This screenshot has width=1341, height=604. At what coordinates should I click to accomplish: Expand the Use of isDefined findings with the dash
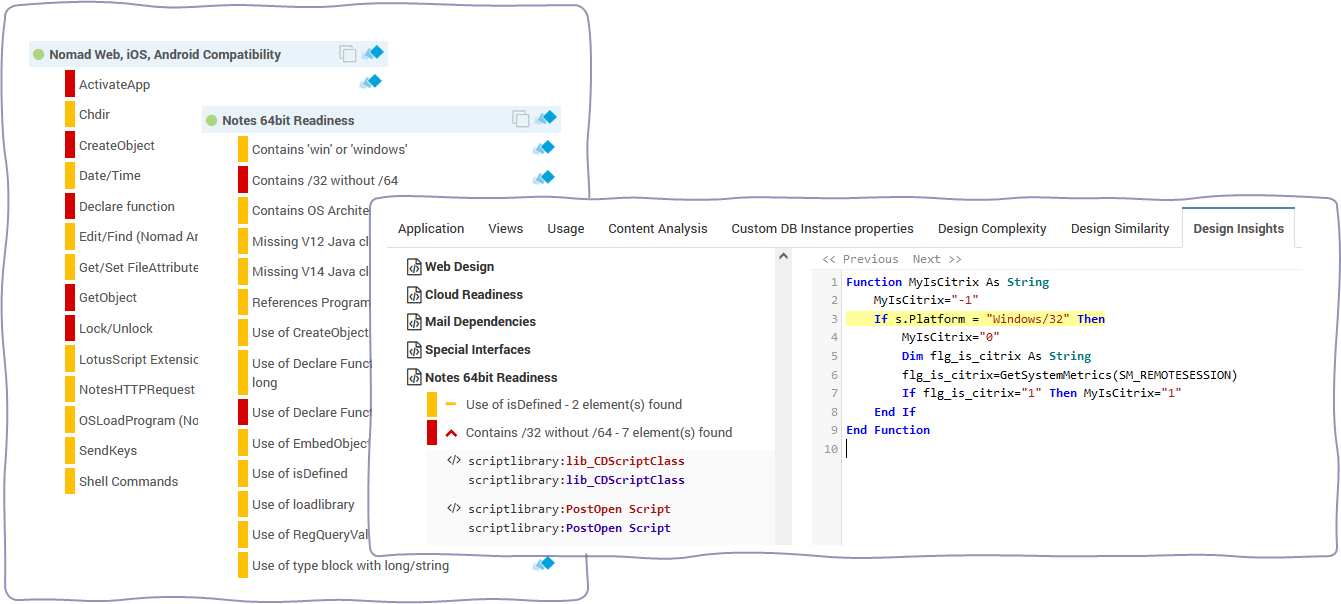click(x=451, y=405)
